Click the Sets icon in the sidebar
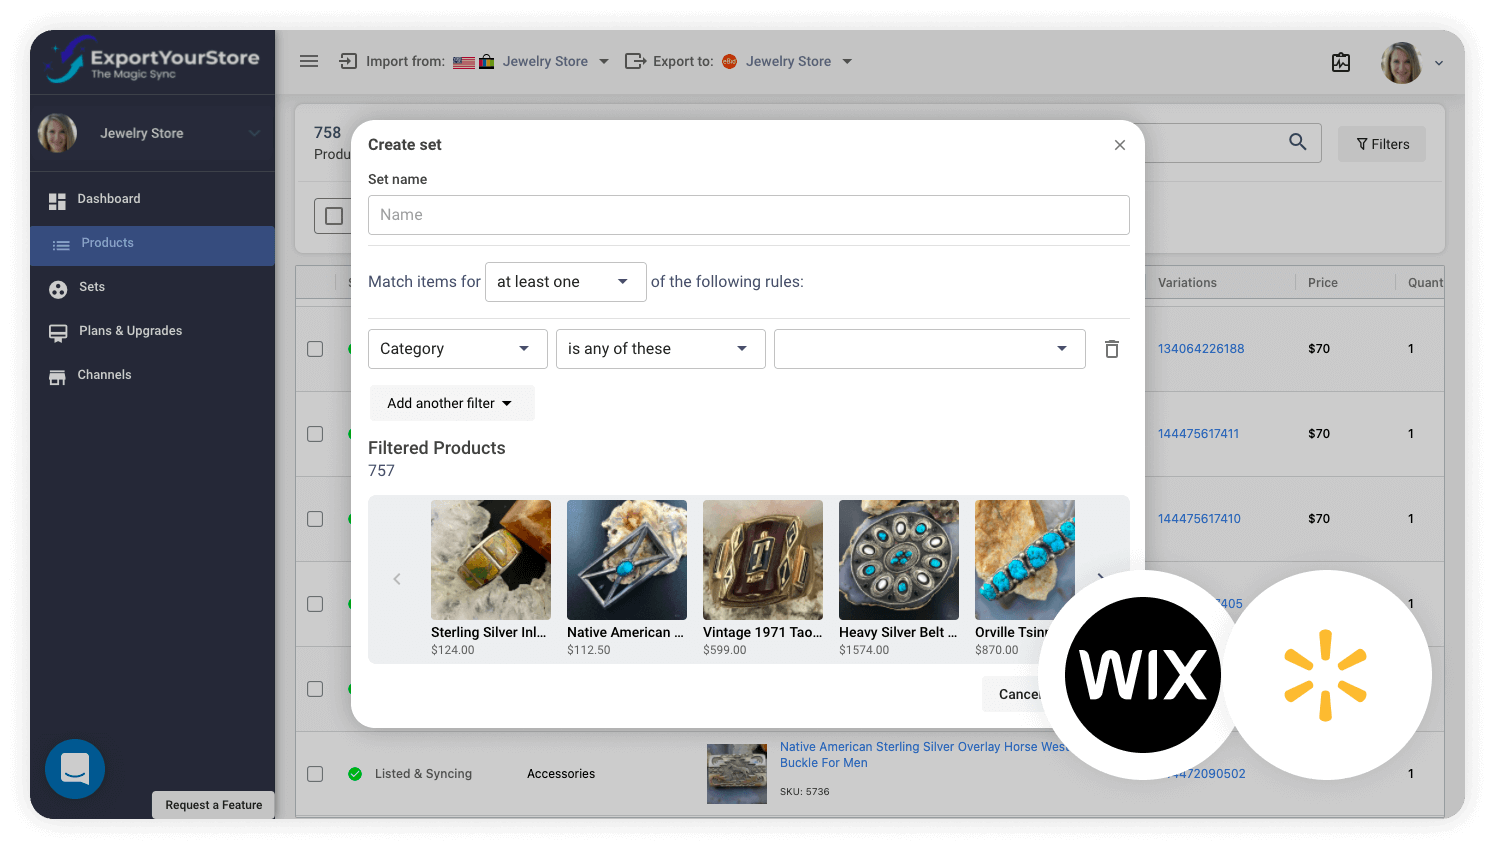The height and width of the screenshot is (849, 1495). [58, 287]
